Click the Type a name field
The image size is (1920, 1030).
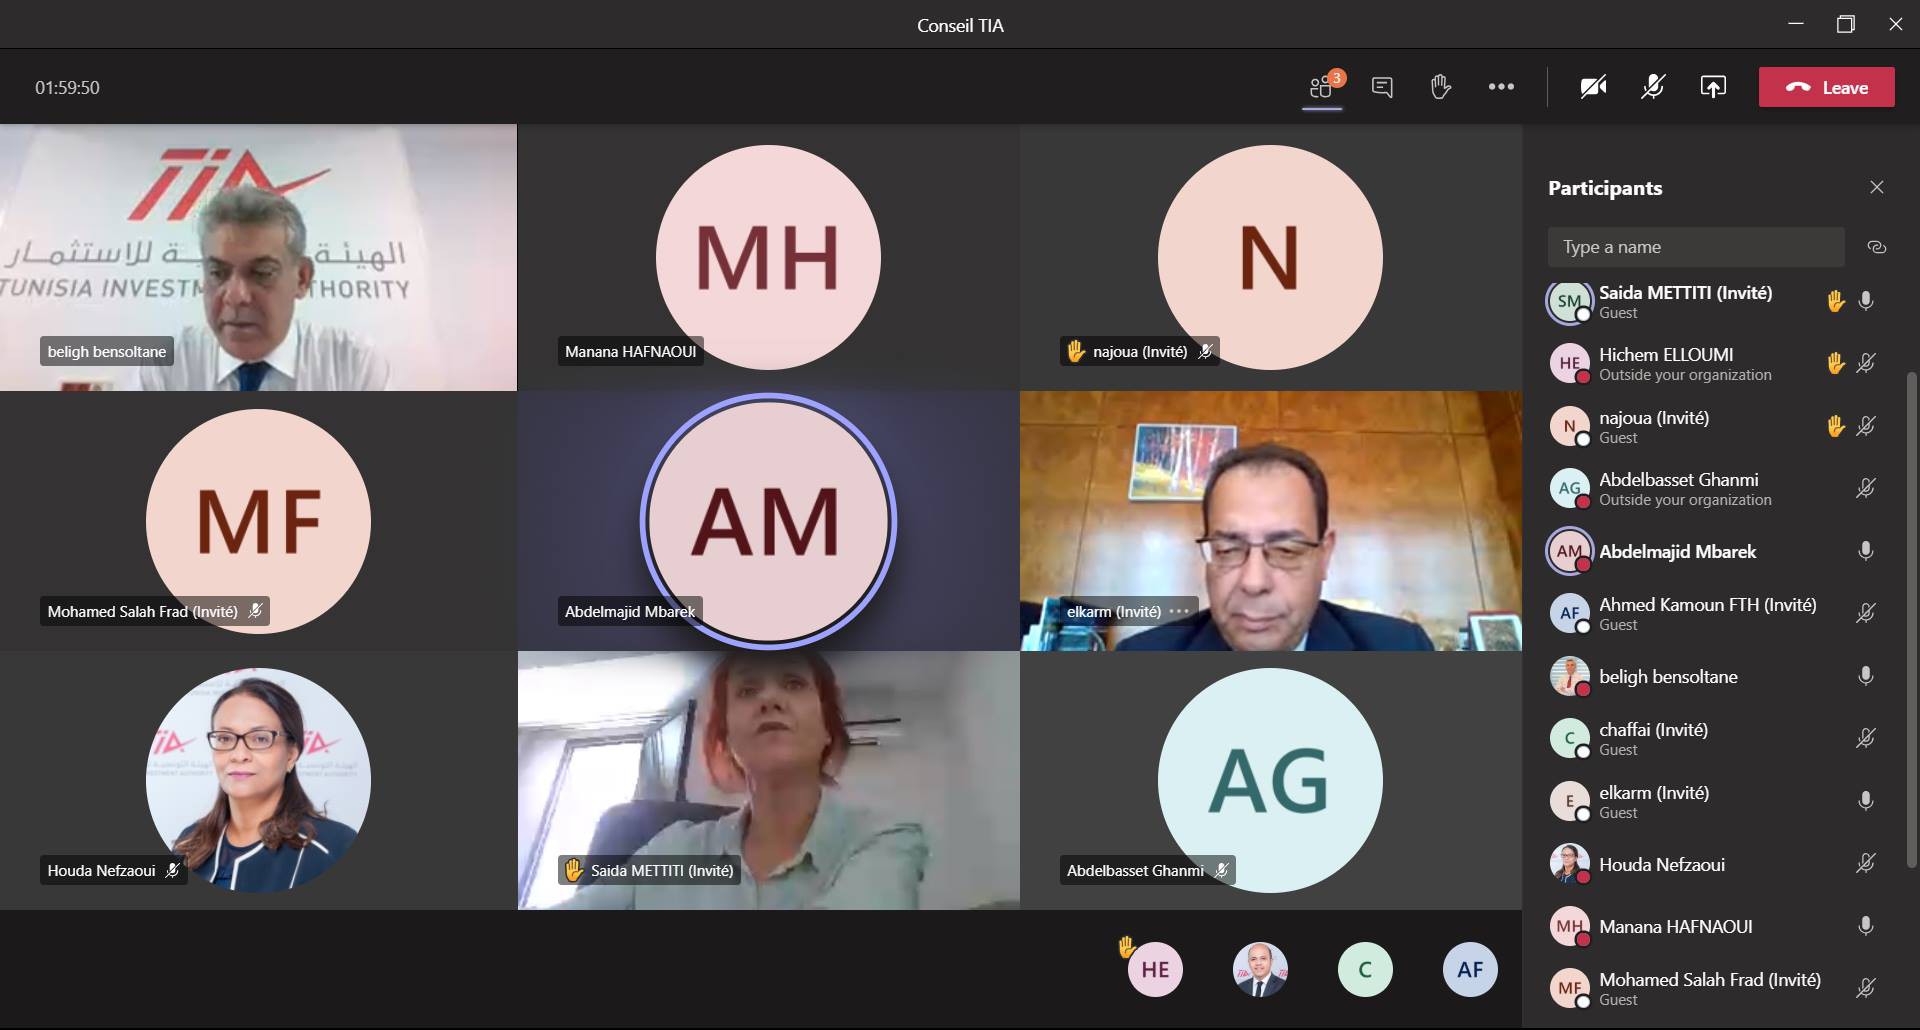[1695, 247]
